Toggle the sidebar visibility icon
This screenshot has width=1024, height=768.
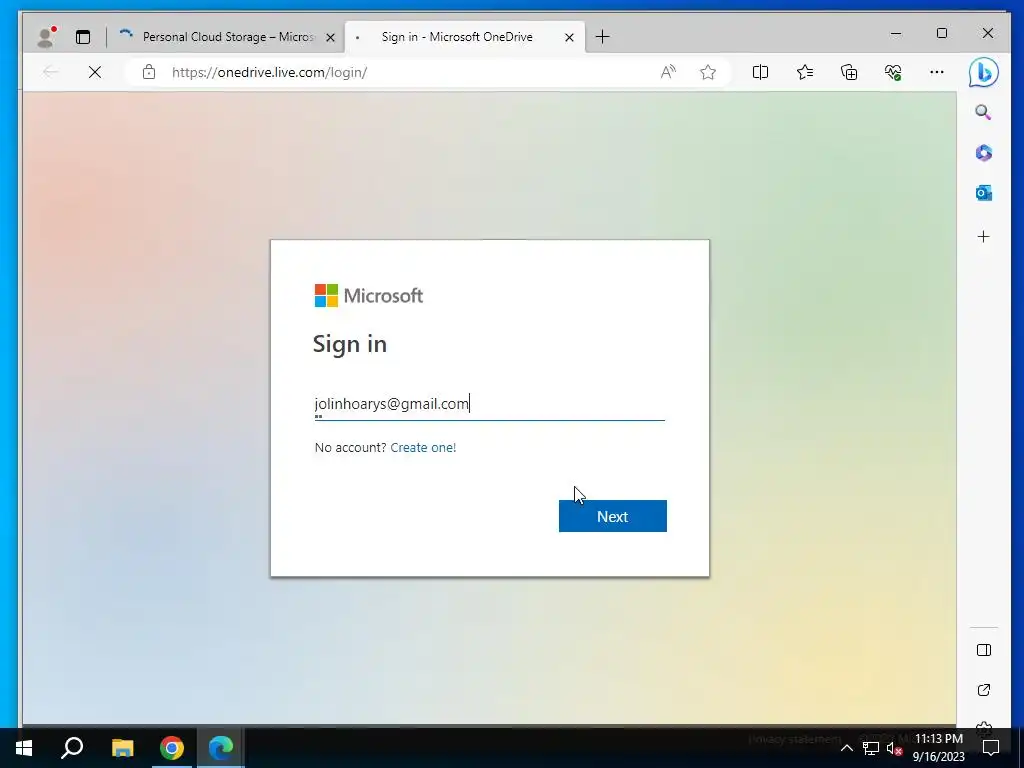pyautogui.click(x=984, y=650)
